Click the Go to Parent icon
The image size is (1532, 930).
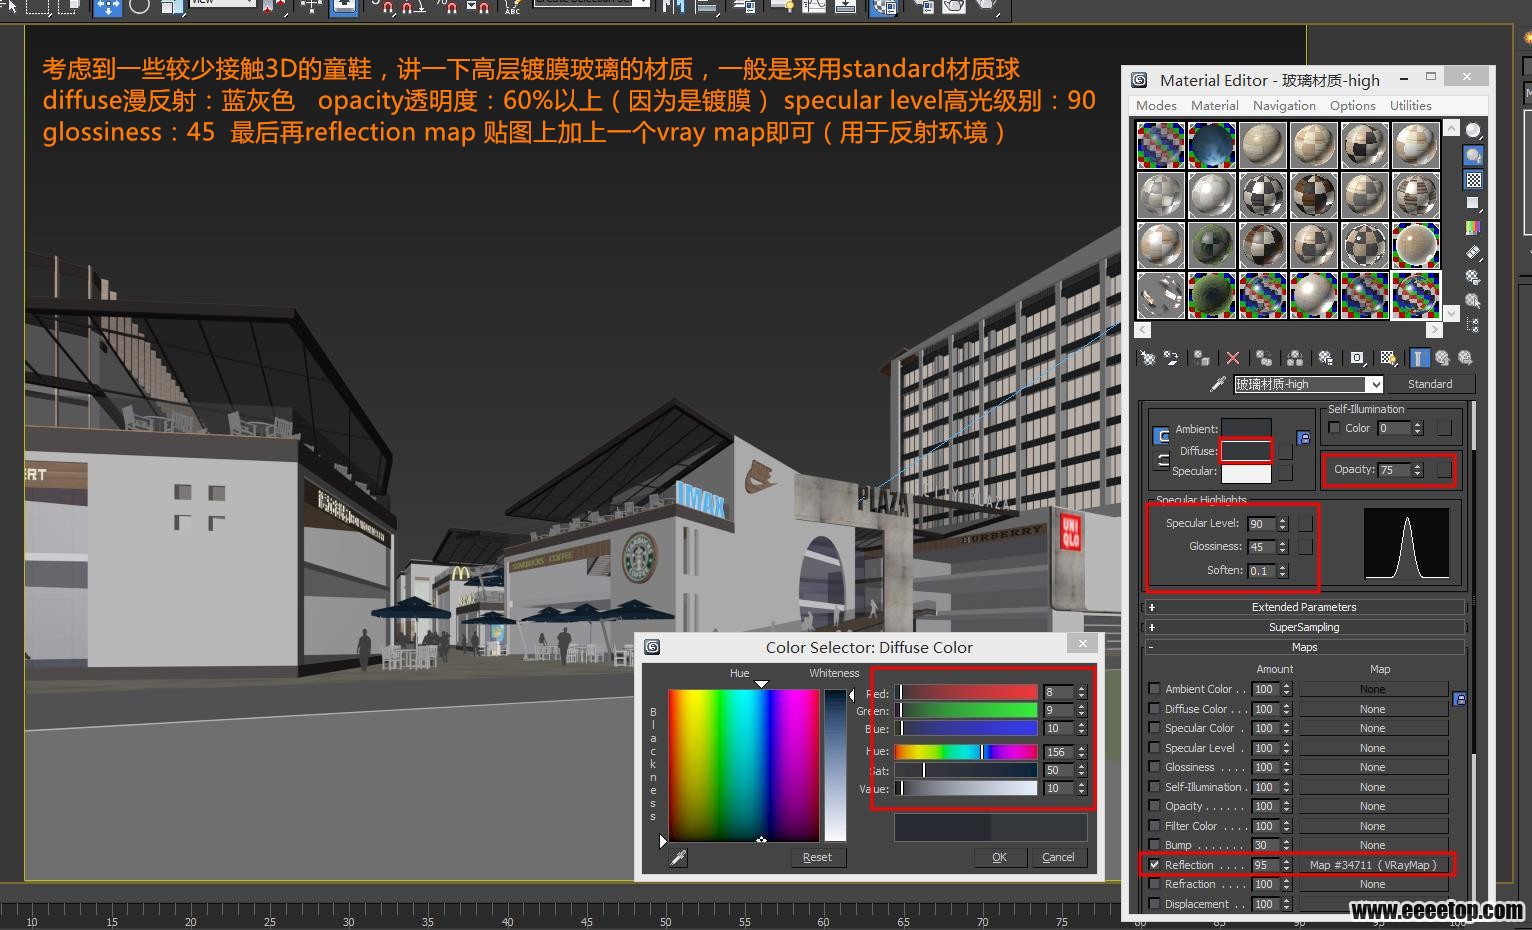coord(1442,358)
